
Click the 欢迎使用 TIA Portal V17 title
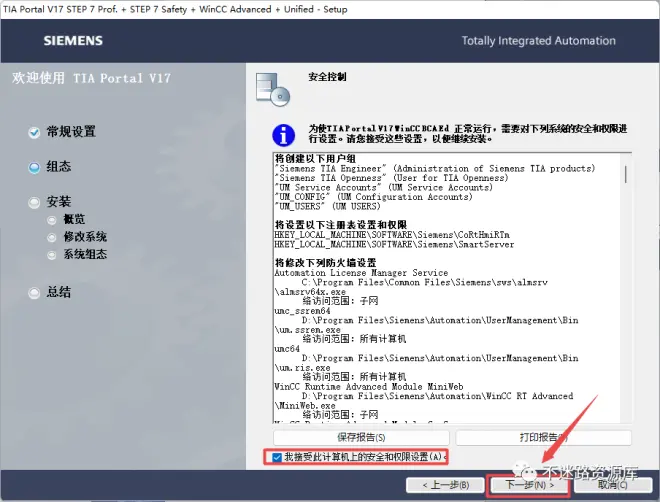(x=91, y=78)
